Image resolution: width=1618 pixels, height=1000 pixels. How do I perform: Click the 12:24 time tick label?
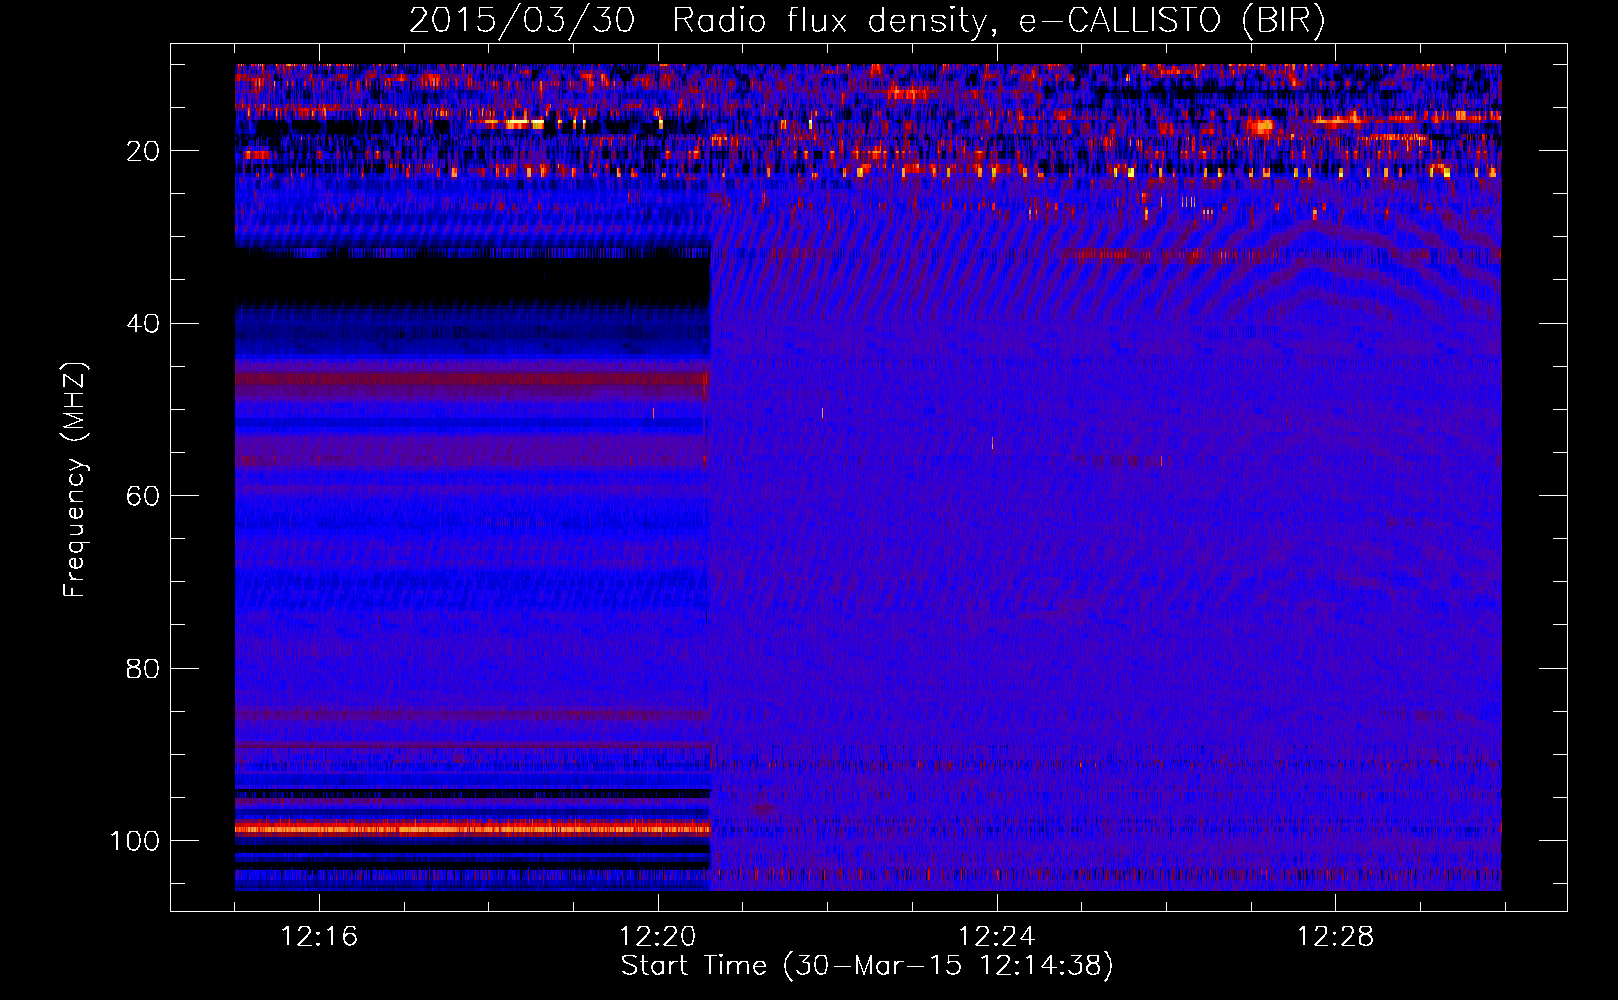(x=996, y=937)
